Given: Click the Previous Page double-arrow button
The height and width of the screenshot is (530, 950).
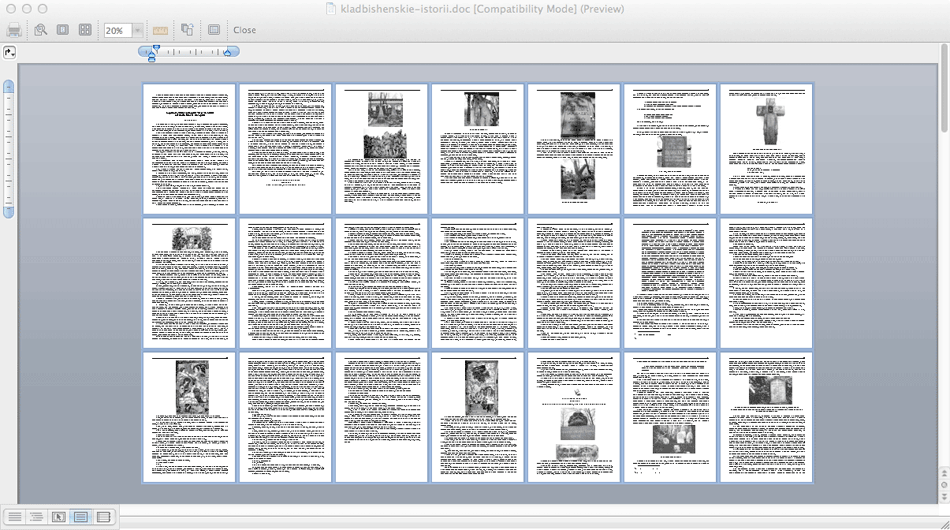Looking at the screenshot, I should click(x=944, y=473).
